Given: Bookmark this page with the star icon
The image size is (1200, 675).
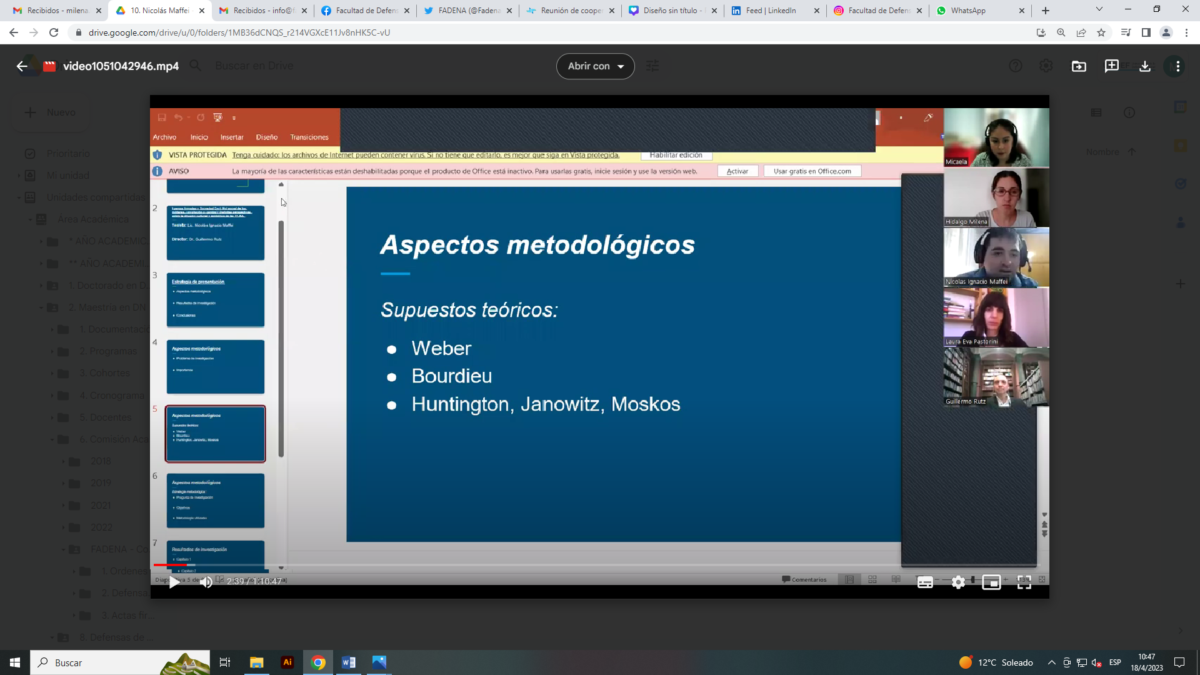Looking at the screenshot, I should click(x=1100, y=32).
